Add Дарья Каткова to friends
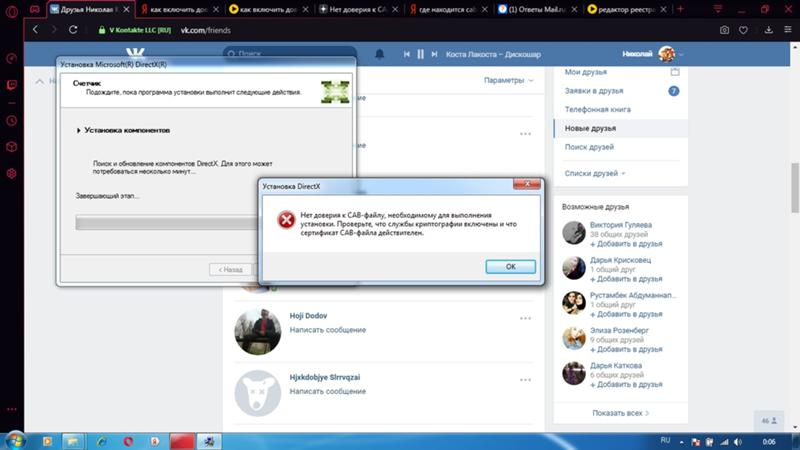Screen dimensions: 800x450 coord(626,385)
